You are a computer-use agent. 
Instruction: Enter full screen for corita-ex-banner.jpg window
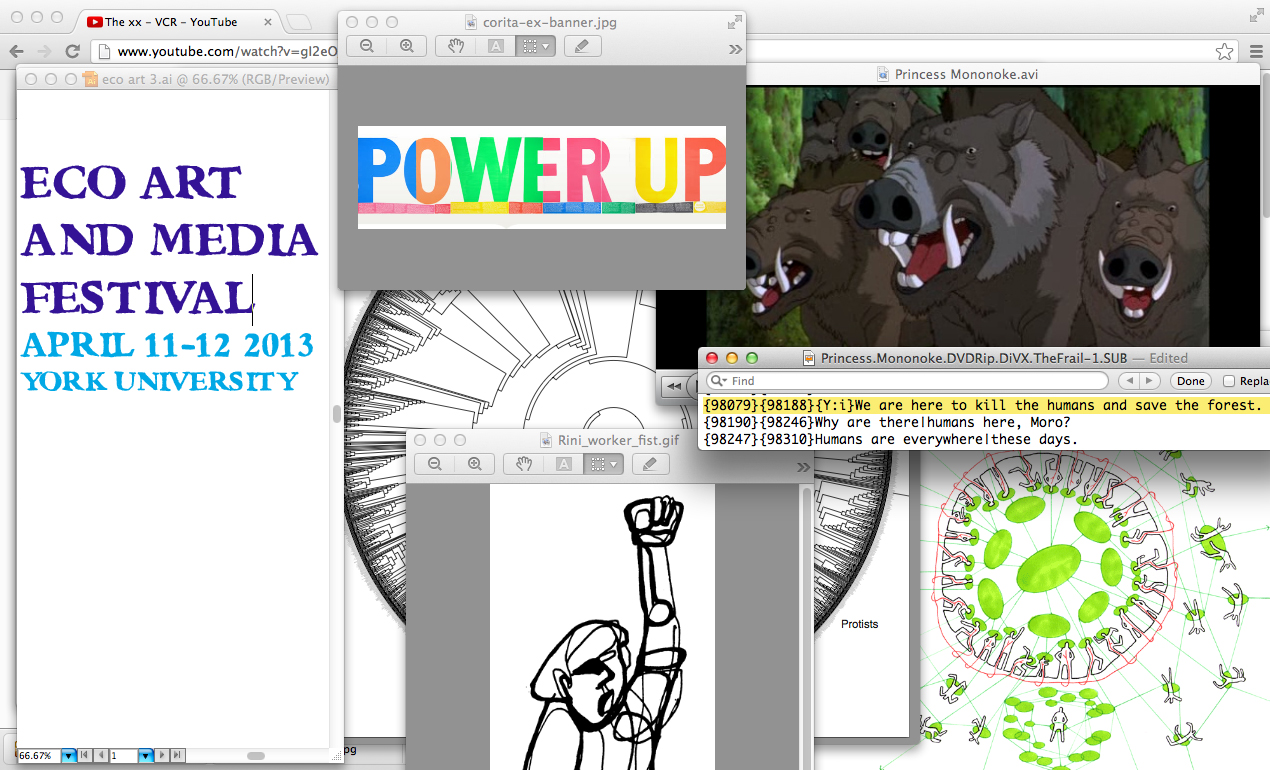pyautogui.click(x=735, y=21)
